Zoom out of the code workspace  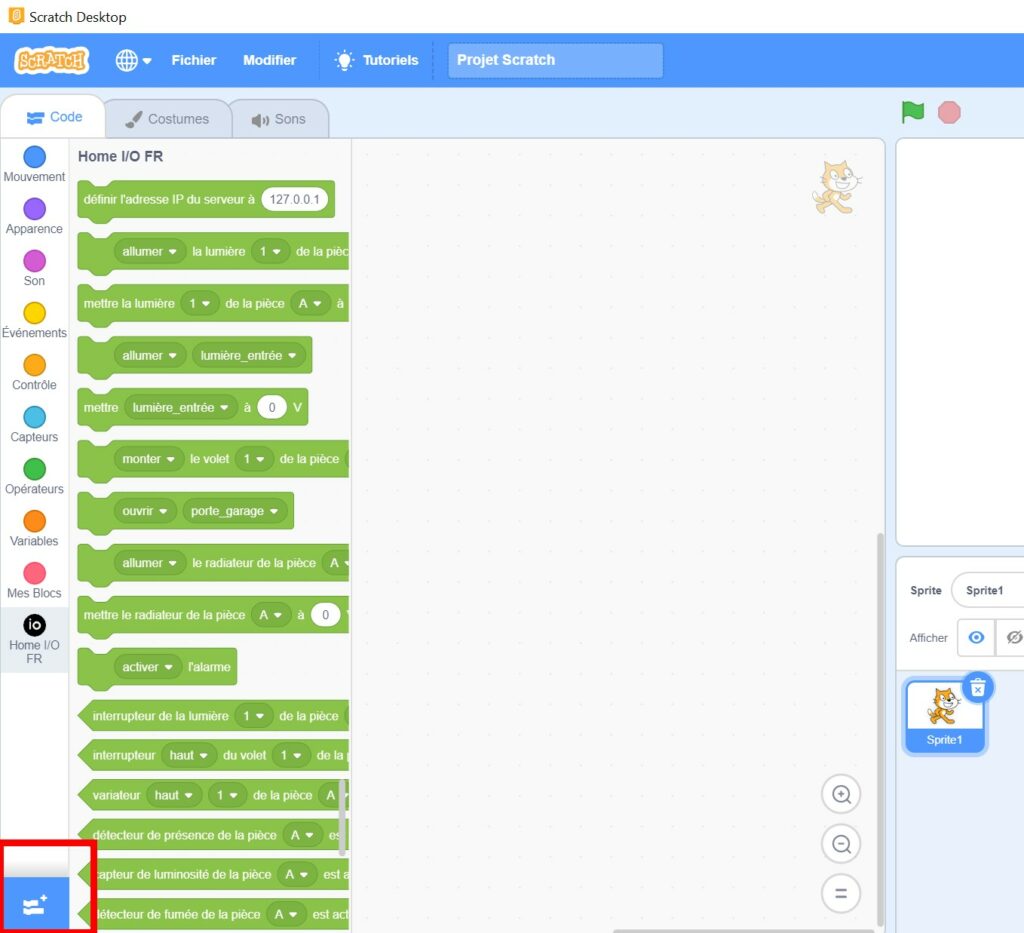coord(841,844)
